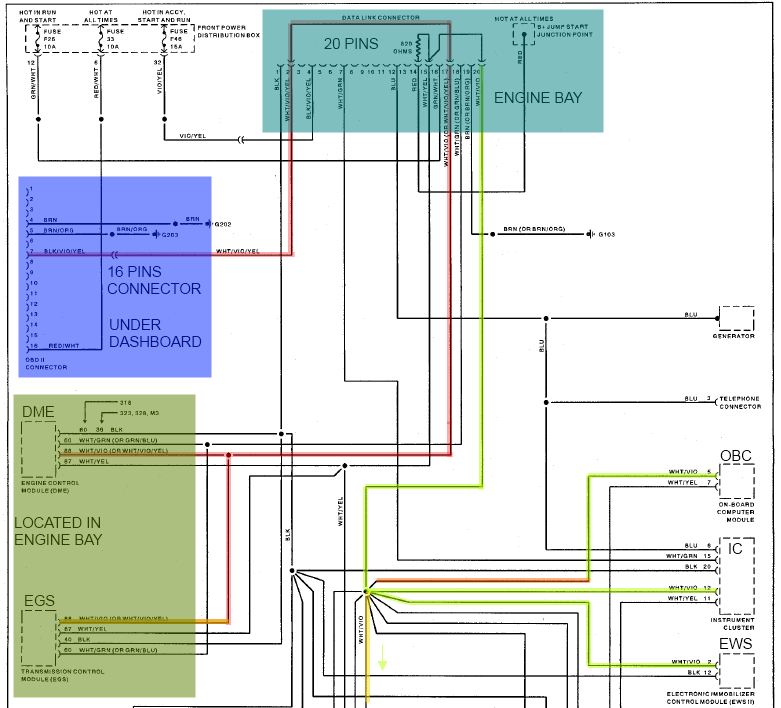Click the 820 ohms resistor symbol

(422, 46)
